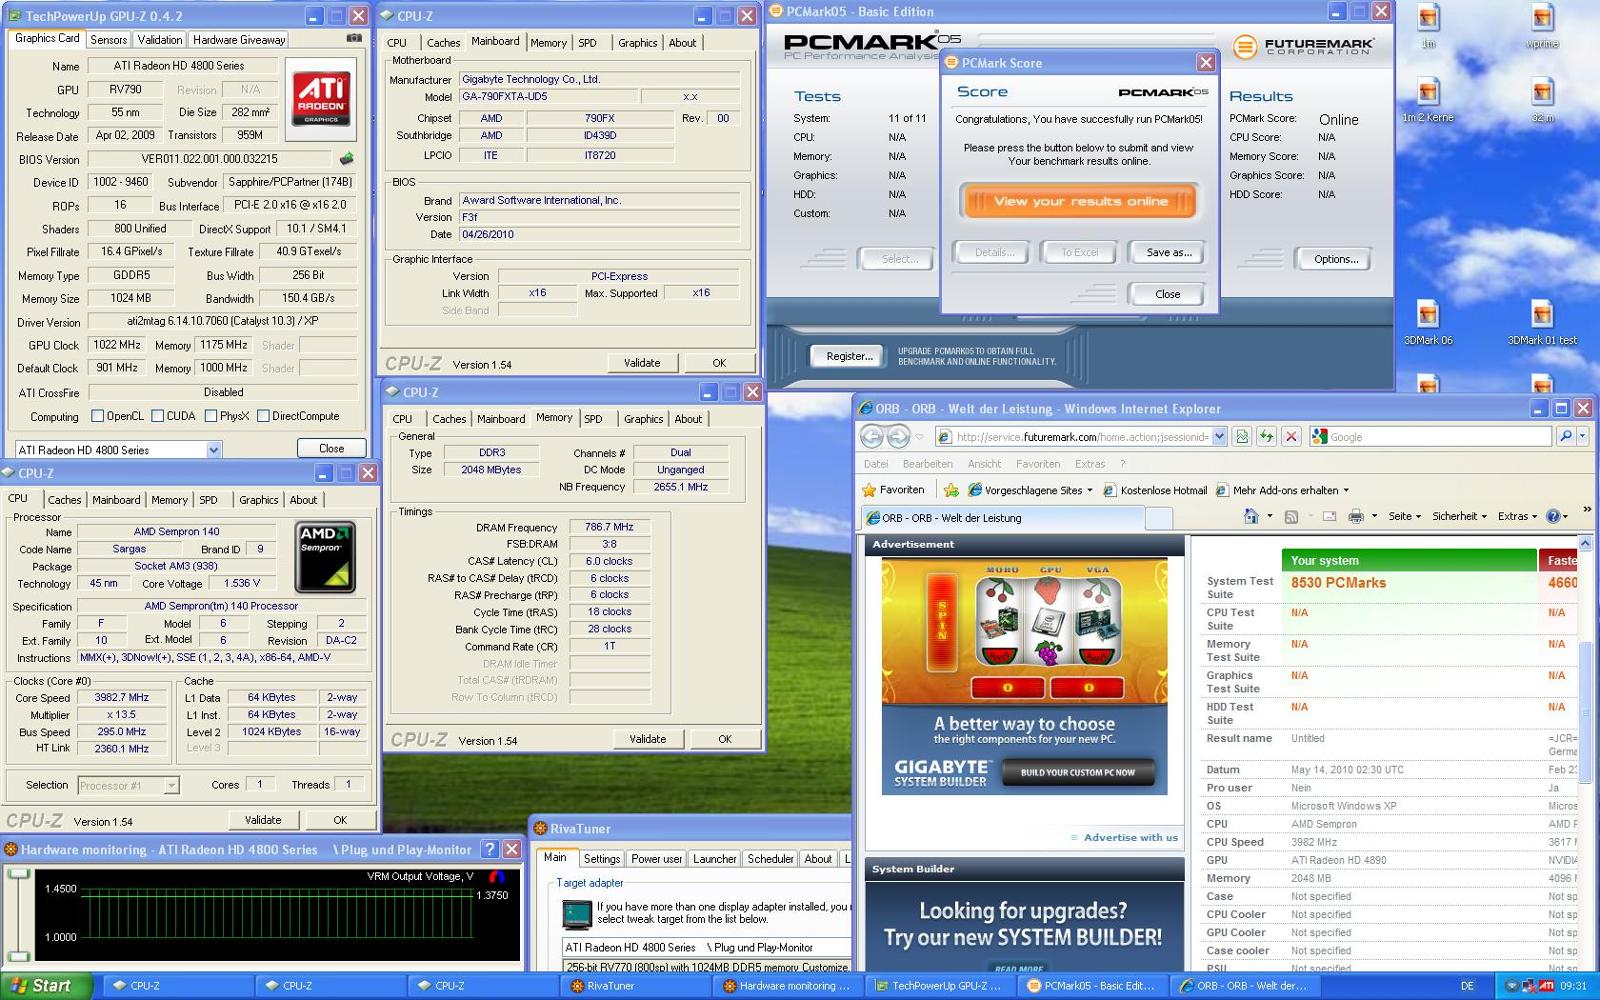Click the IE address bar URL field

tap(1082, 436)
